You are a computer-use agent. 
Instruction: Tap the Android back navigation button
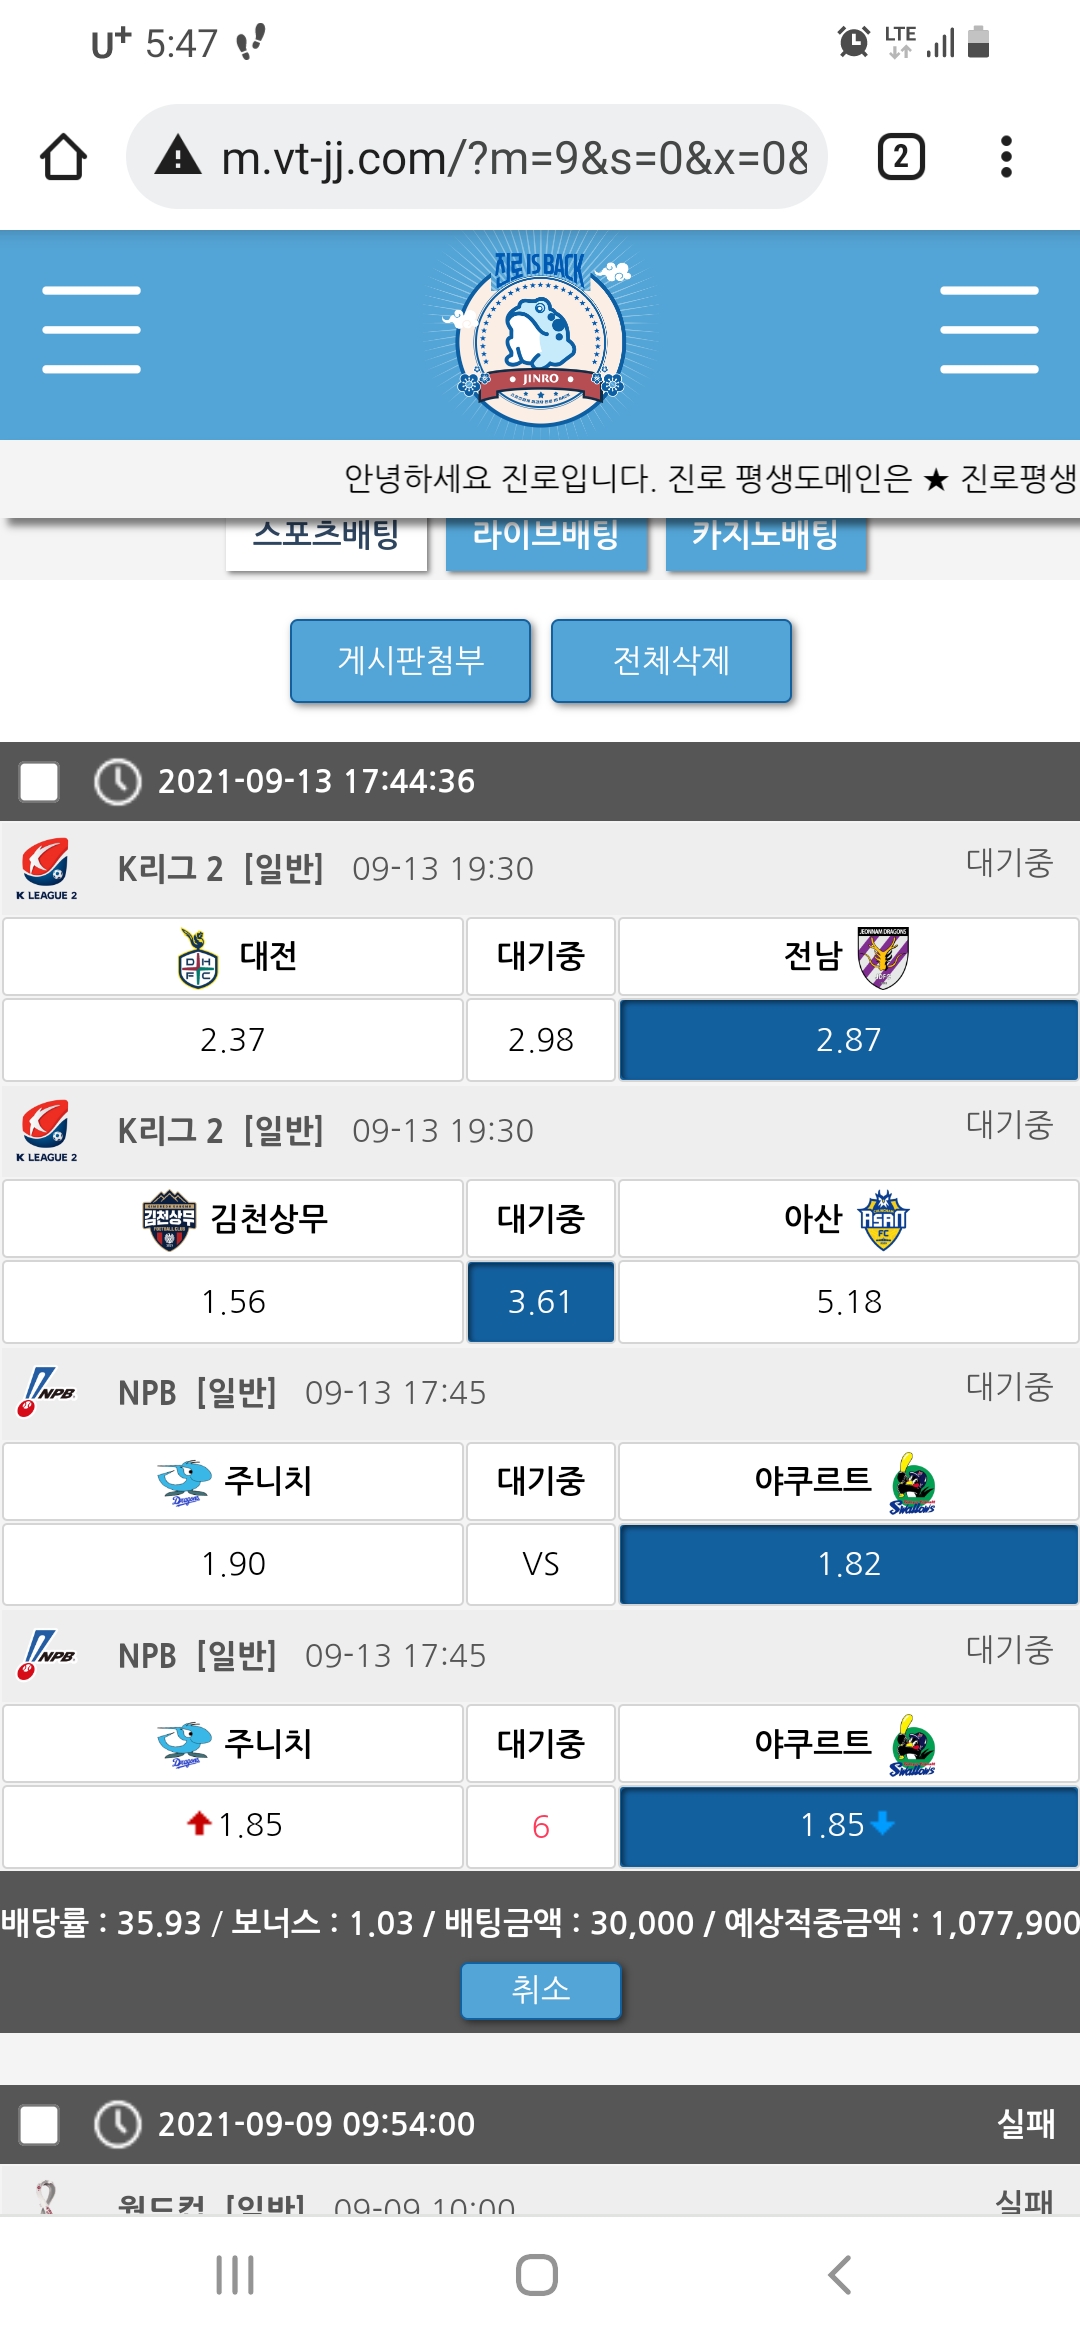tap(840, 2275)
